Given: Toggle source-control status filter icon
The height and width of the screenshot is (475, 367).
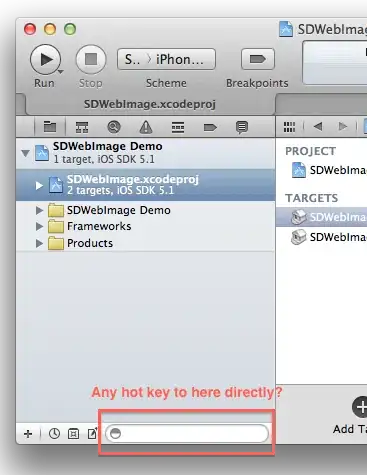Looking at the screenshot, I should [73, 434].
